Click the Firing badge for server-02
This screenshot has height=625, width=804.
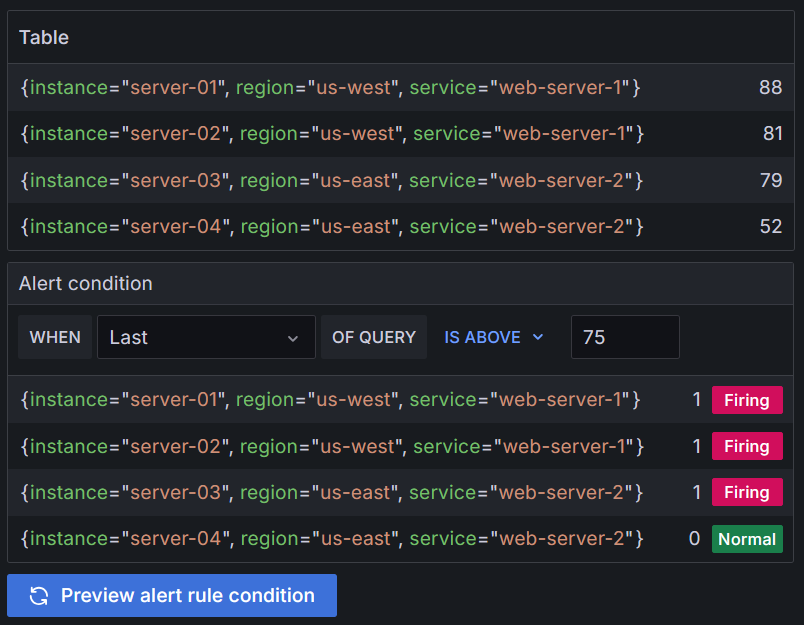coord(747,446)
